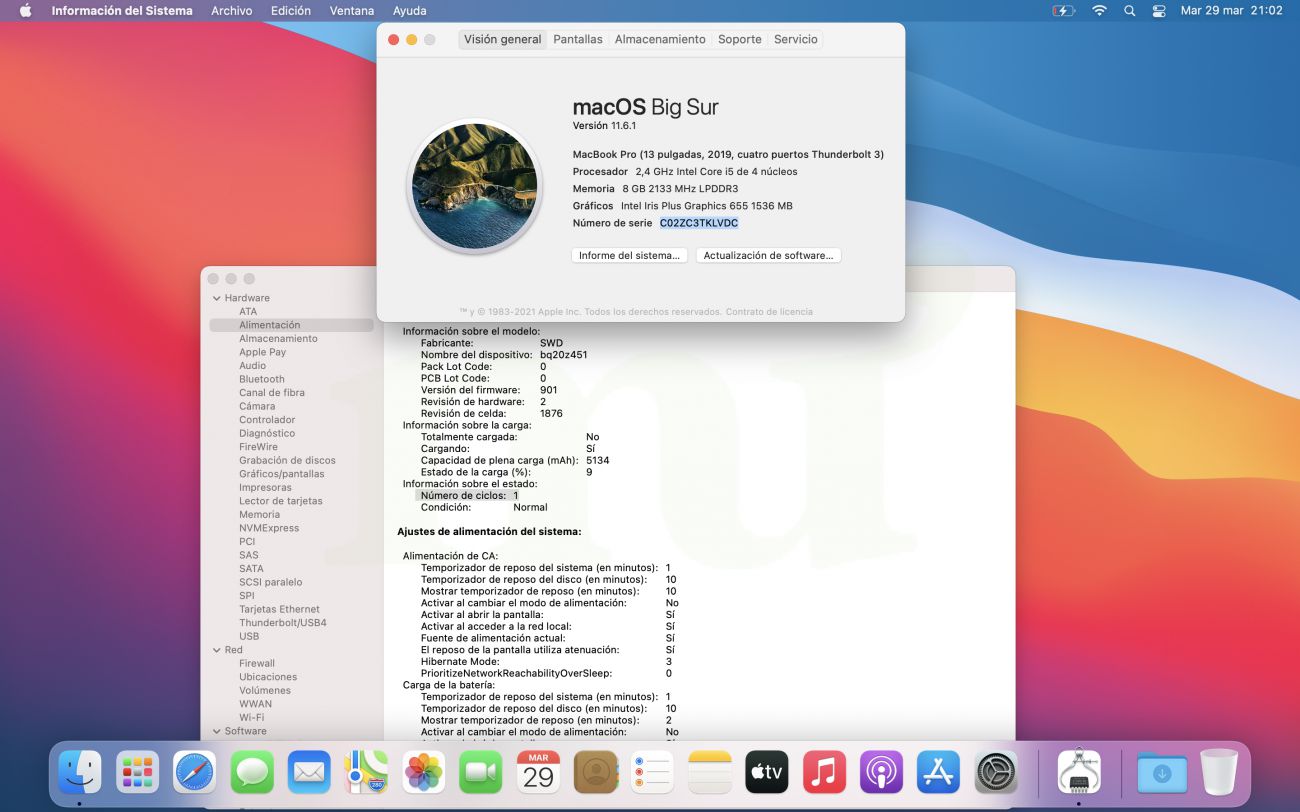Viewport: 1300px width, 812px height.
Task: Open Mail app in dock
Action: (x=309, y=772)
